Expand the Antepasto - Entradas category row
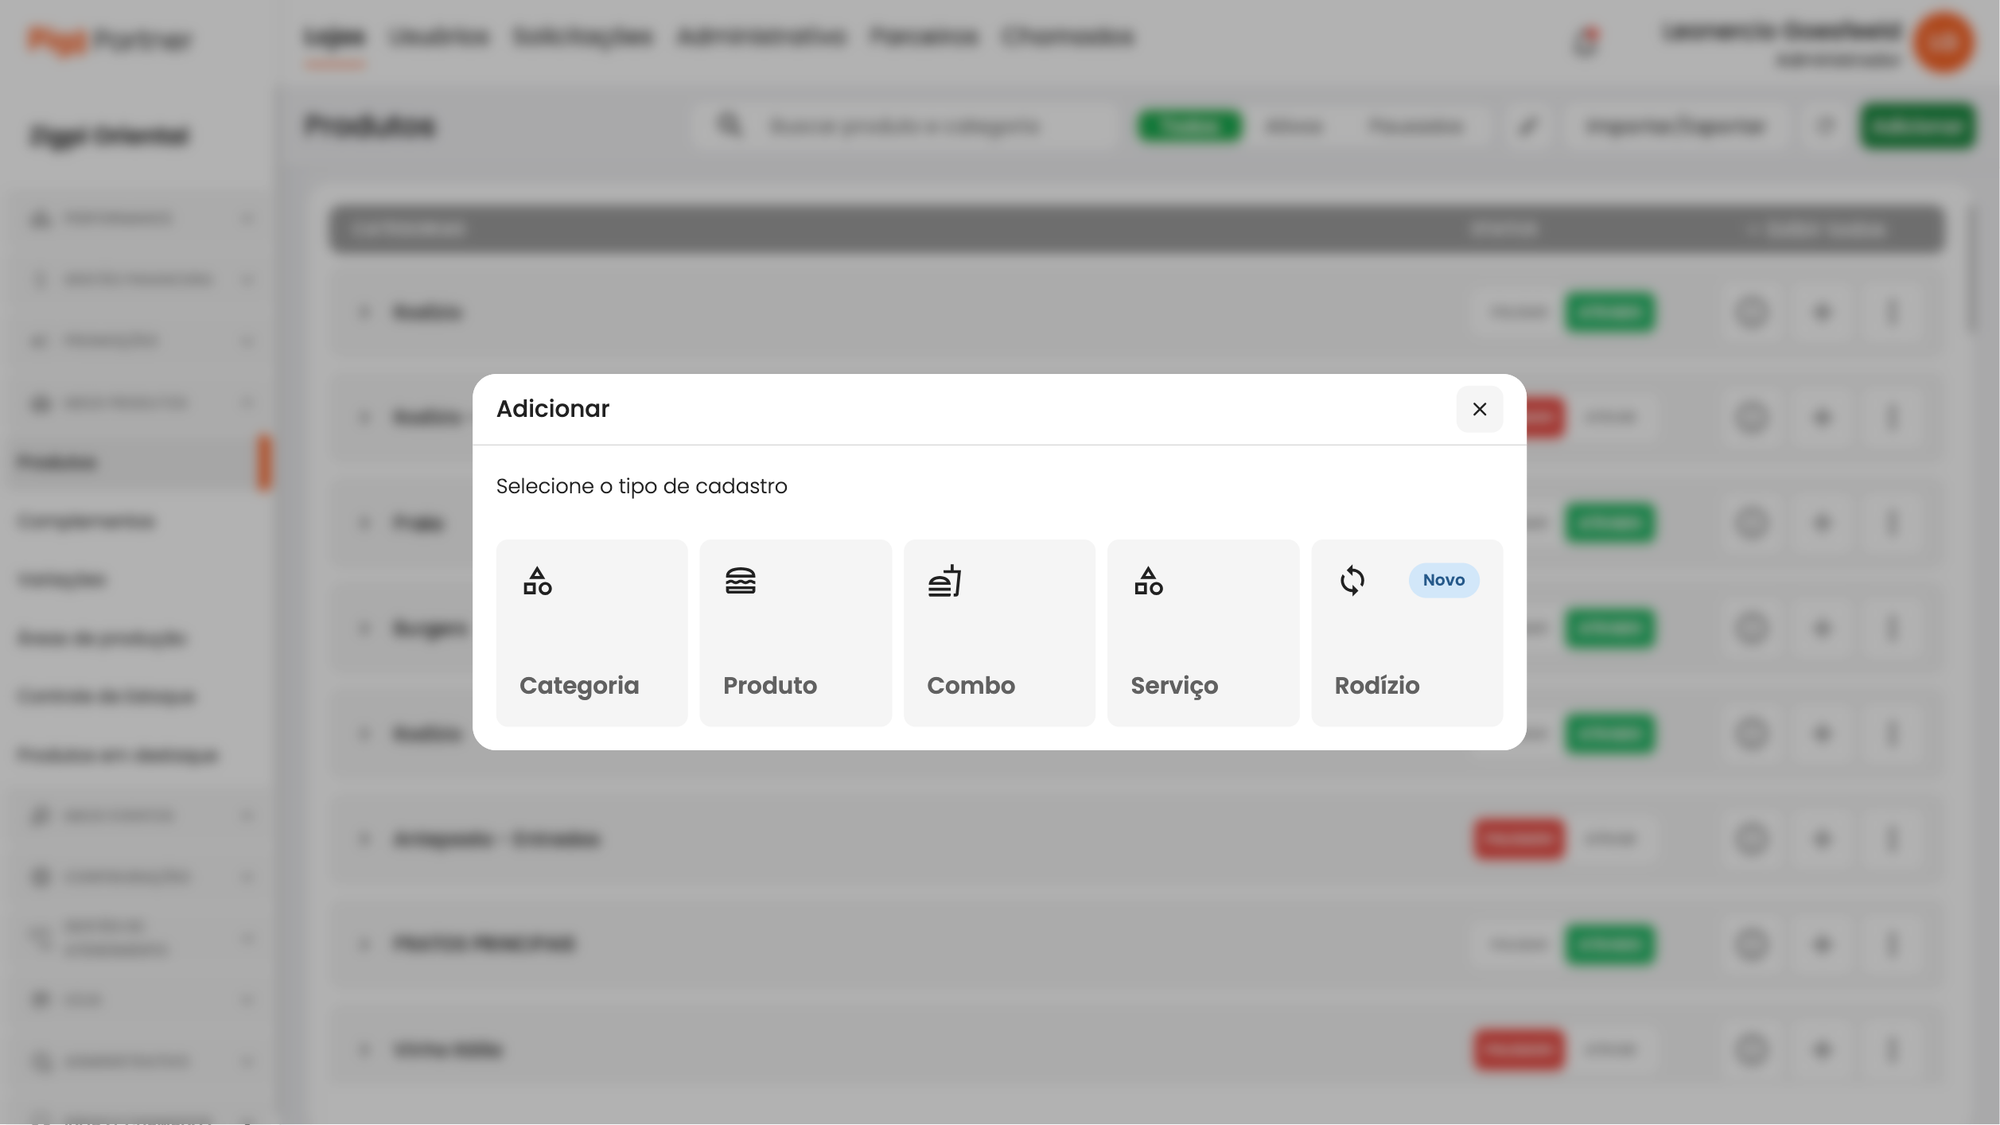 [364, 839]
